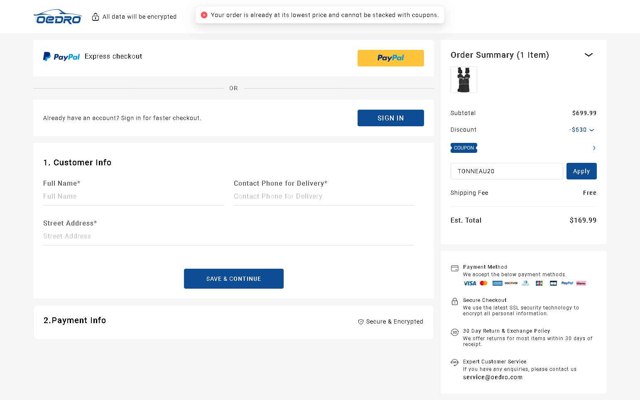The width and height of the screenshot is (640, 400).
Task: Click the PayPal logo next to Express checkout
Action: click(x=61, y=57)
